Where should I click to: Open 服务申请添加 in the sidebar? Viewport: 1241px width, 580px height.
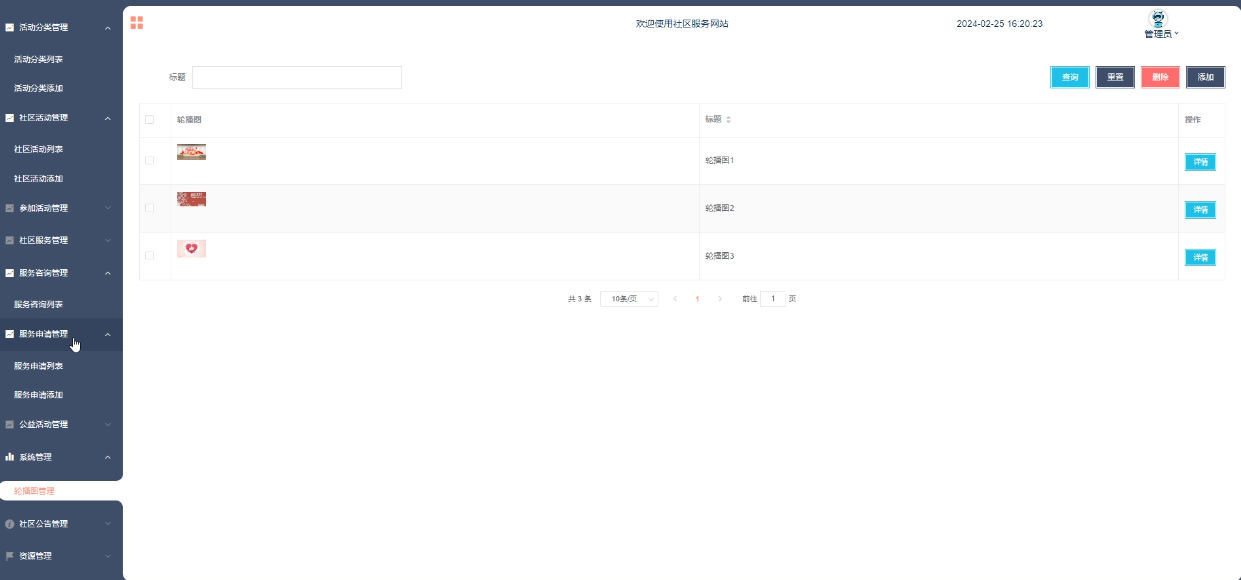tap(38, 396)
